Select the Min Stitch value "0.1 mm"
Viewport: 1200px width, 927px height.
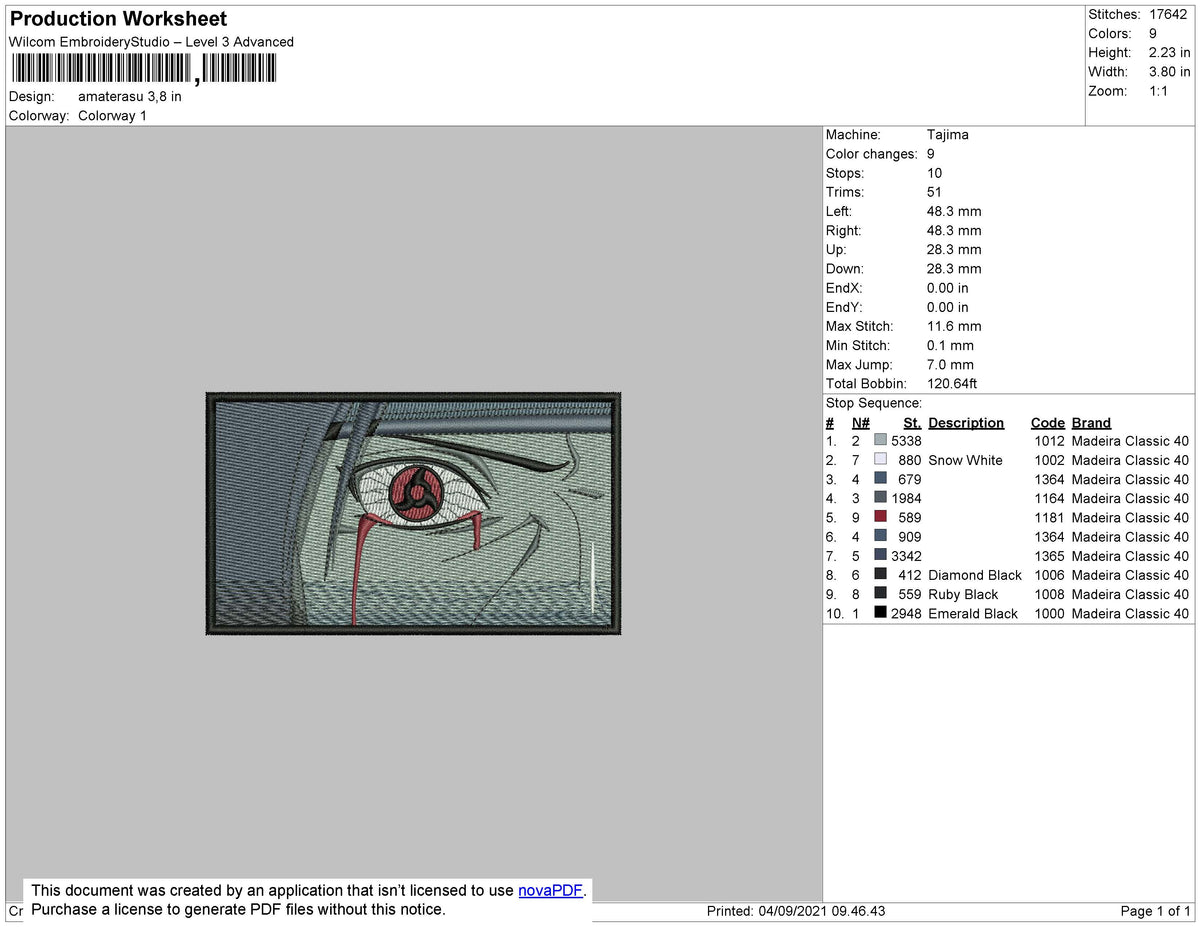[x=950, y=345]
